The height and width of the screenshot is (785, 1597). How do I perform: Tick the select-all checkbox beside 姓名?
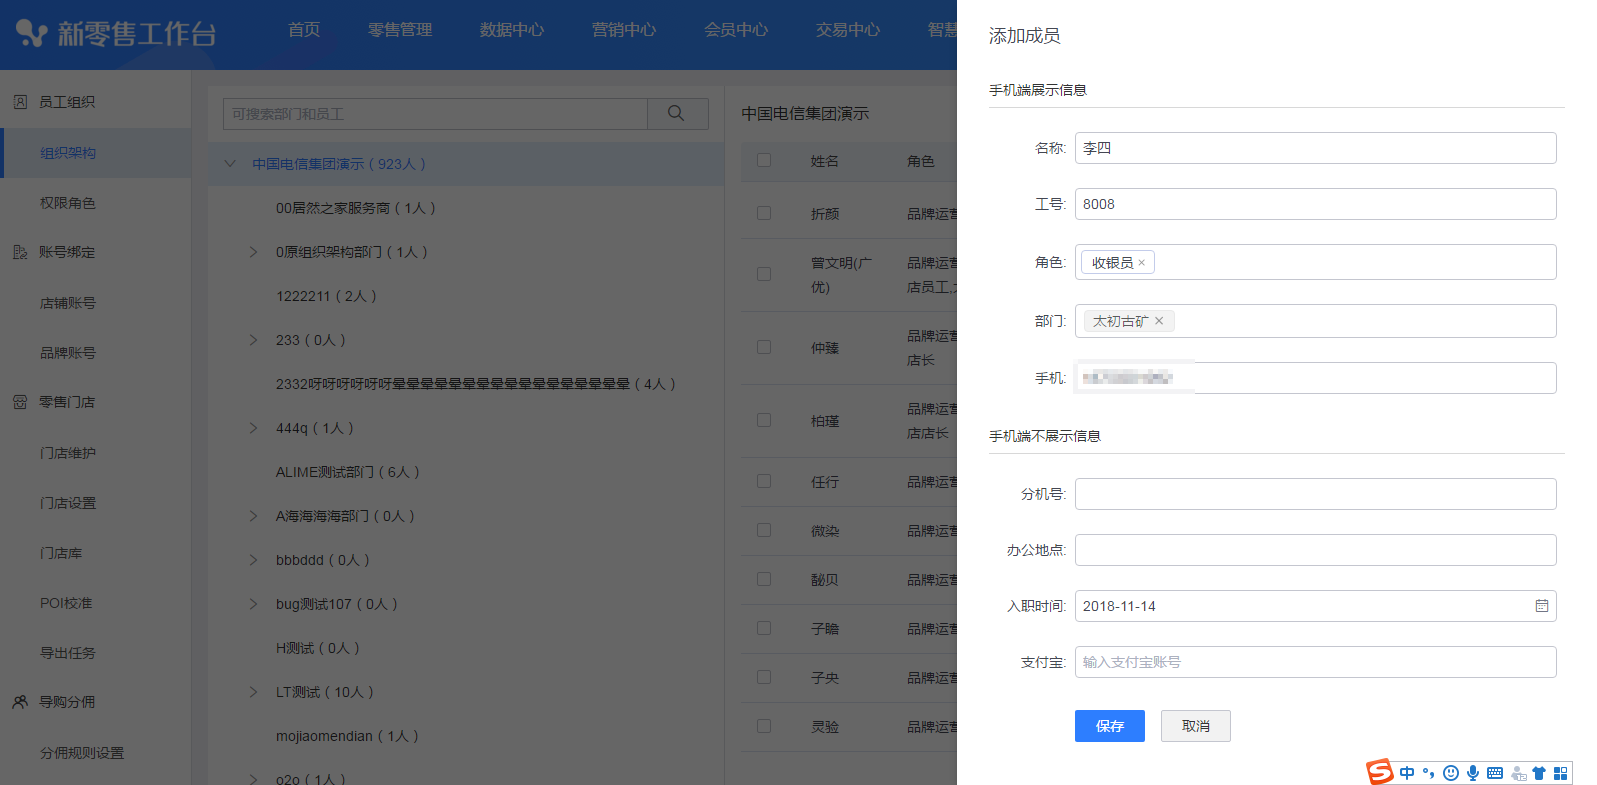[764, 160]
